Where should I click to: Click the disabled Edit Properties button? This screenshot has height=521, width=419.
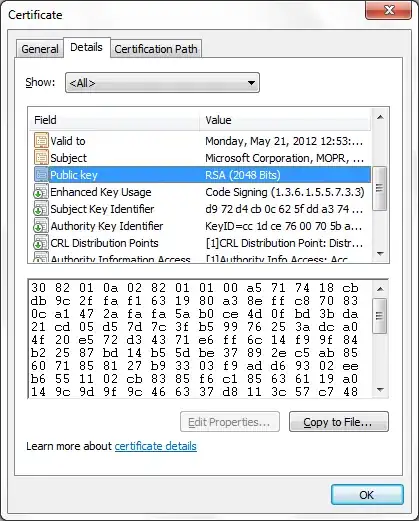(230, 422)
